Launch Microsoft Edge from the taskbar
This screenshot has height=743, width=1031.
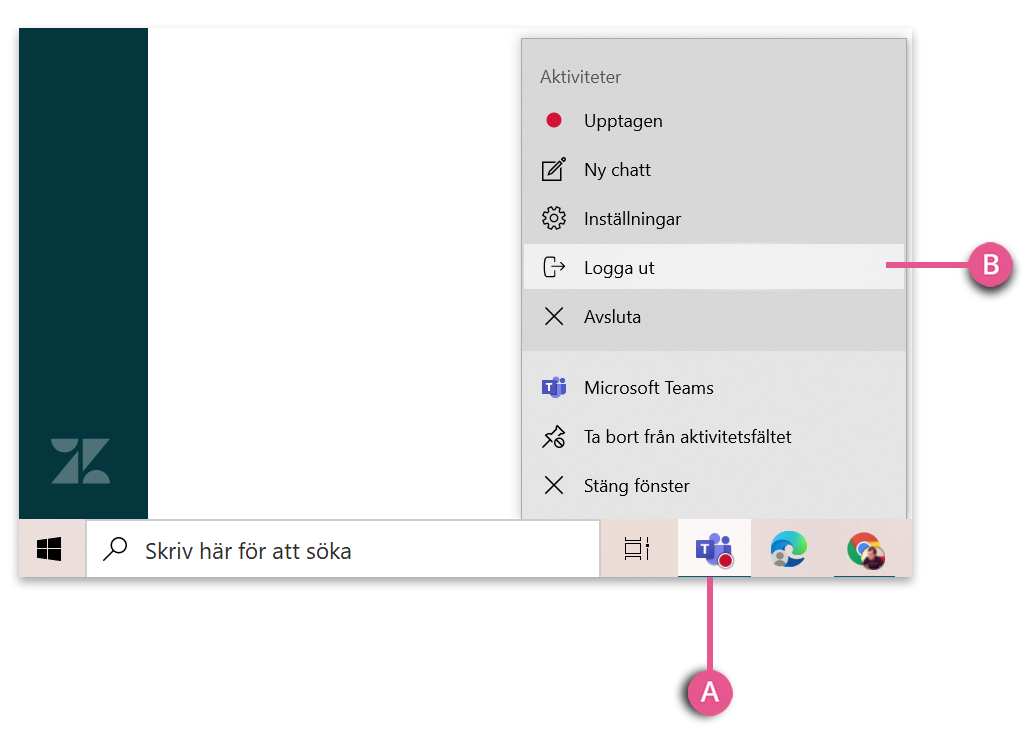(788, 549)
